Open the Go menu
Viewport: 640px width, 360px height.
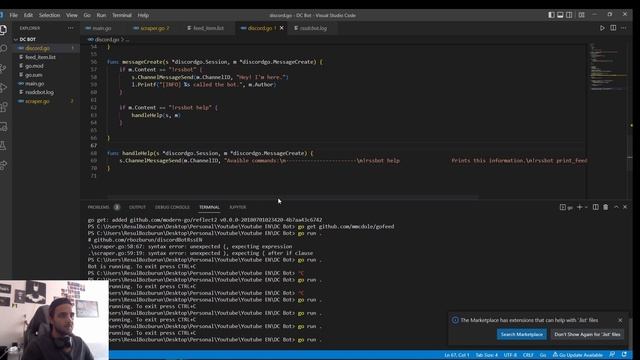pyautogui.click(x=87, y=15)
